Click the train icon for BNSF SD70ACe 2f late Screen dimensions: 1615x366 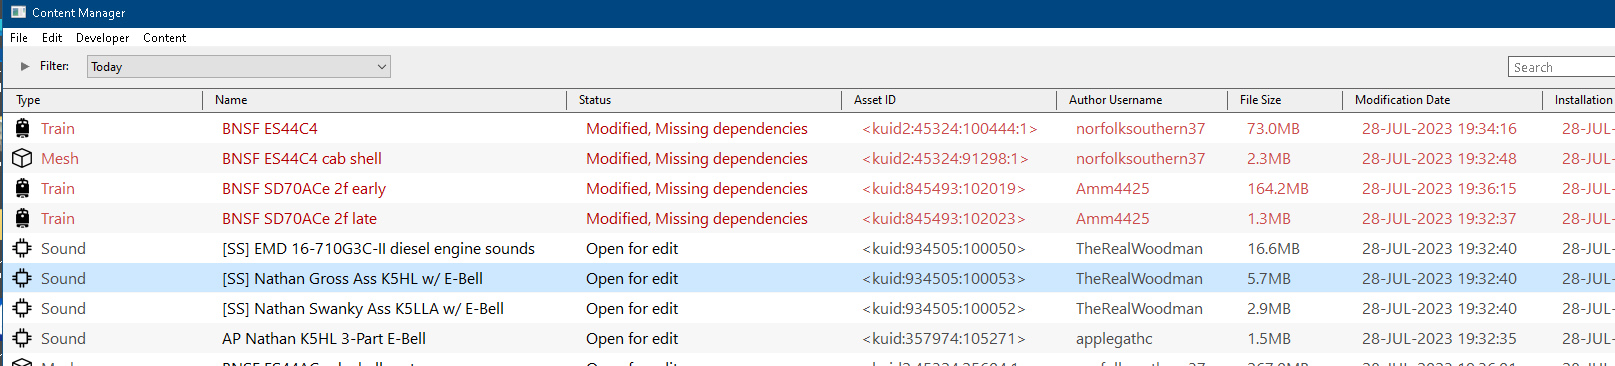22,218
